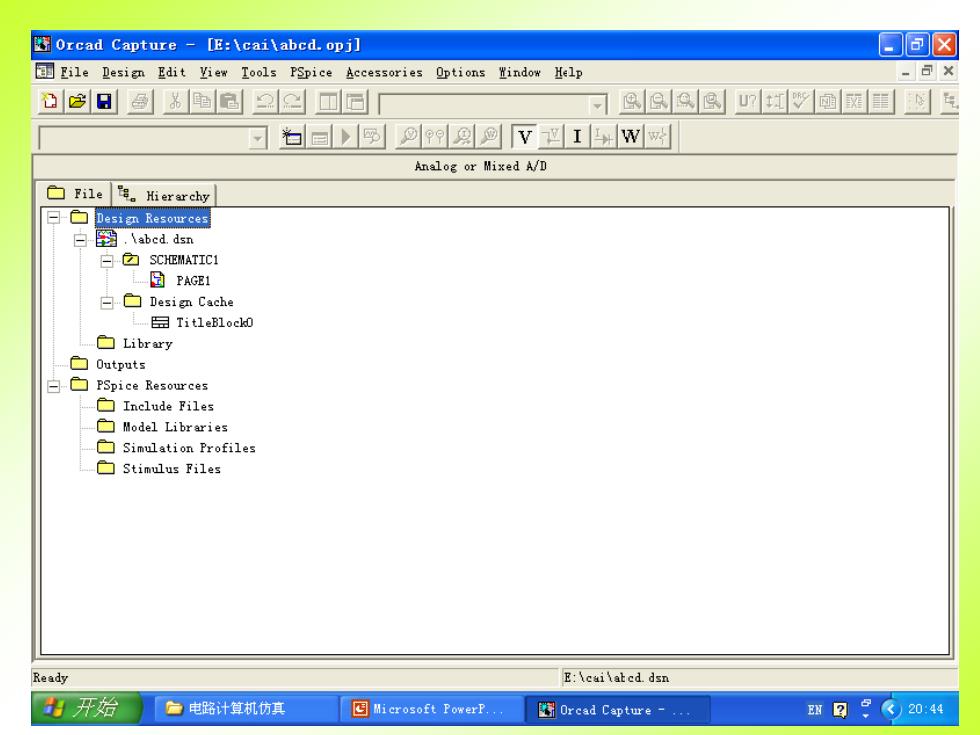Toggle power display on selected part

pyautogui.click(x=657, y=136)
